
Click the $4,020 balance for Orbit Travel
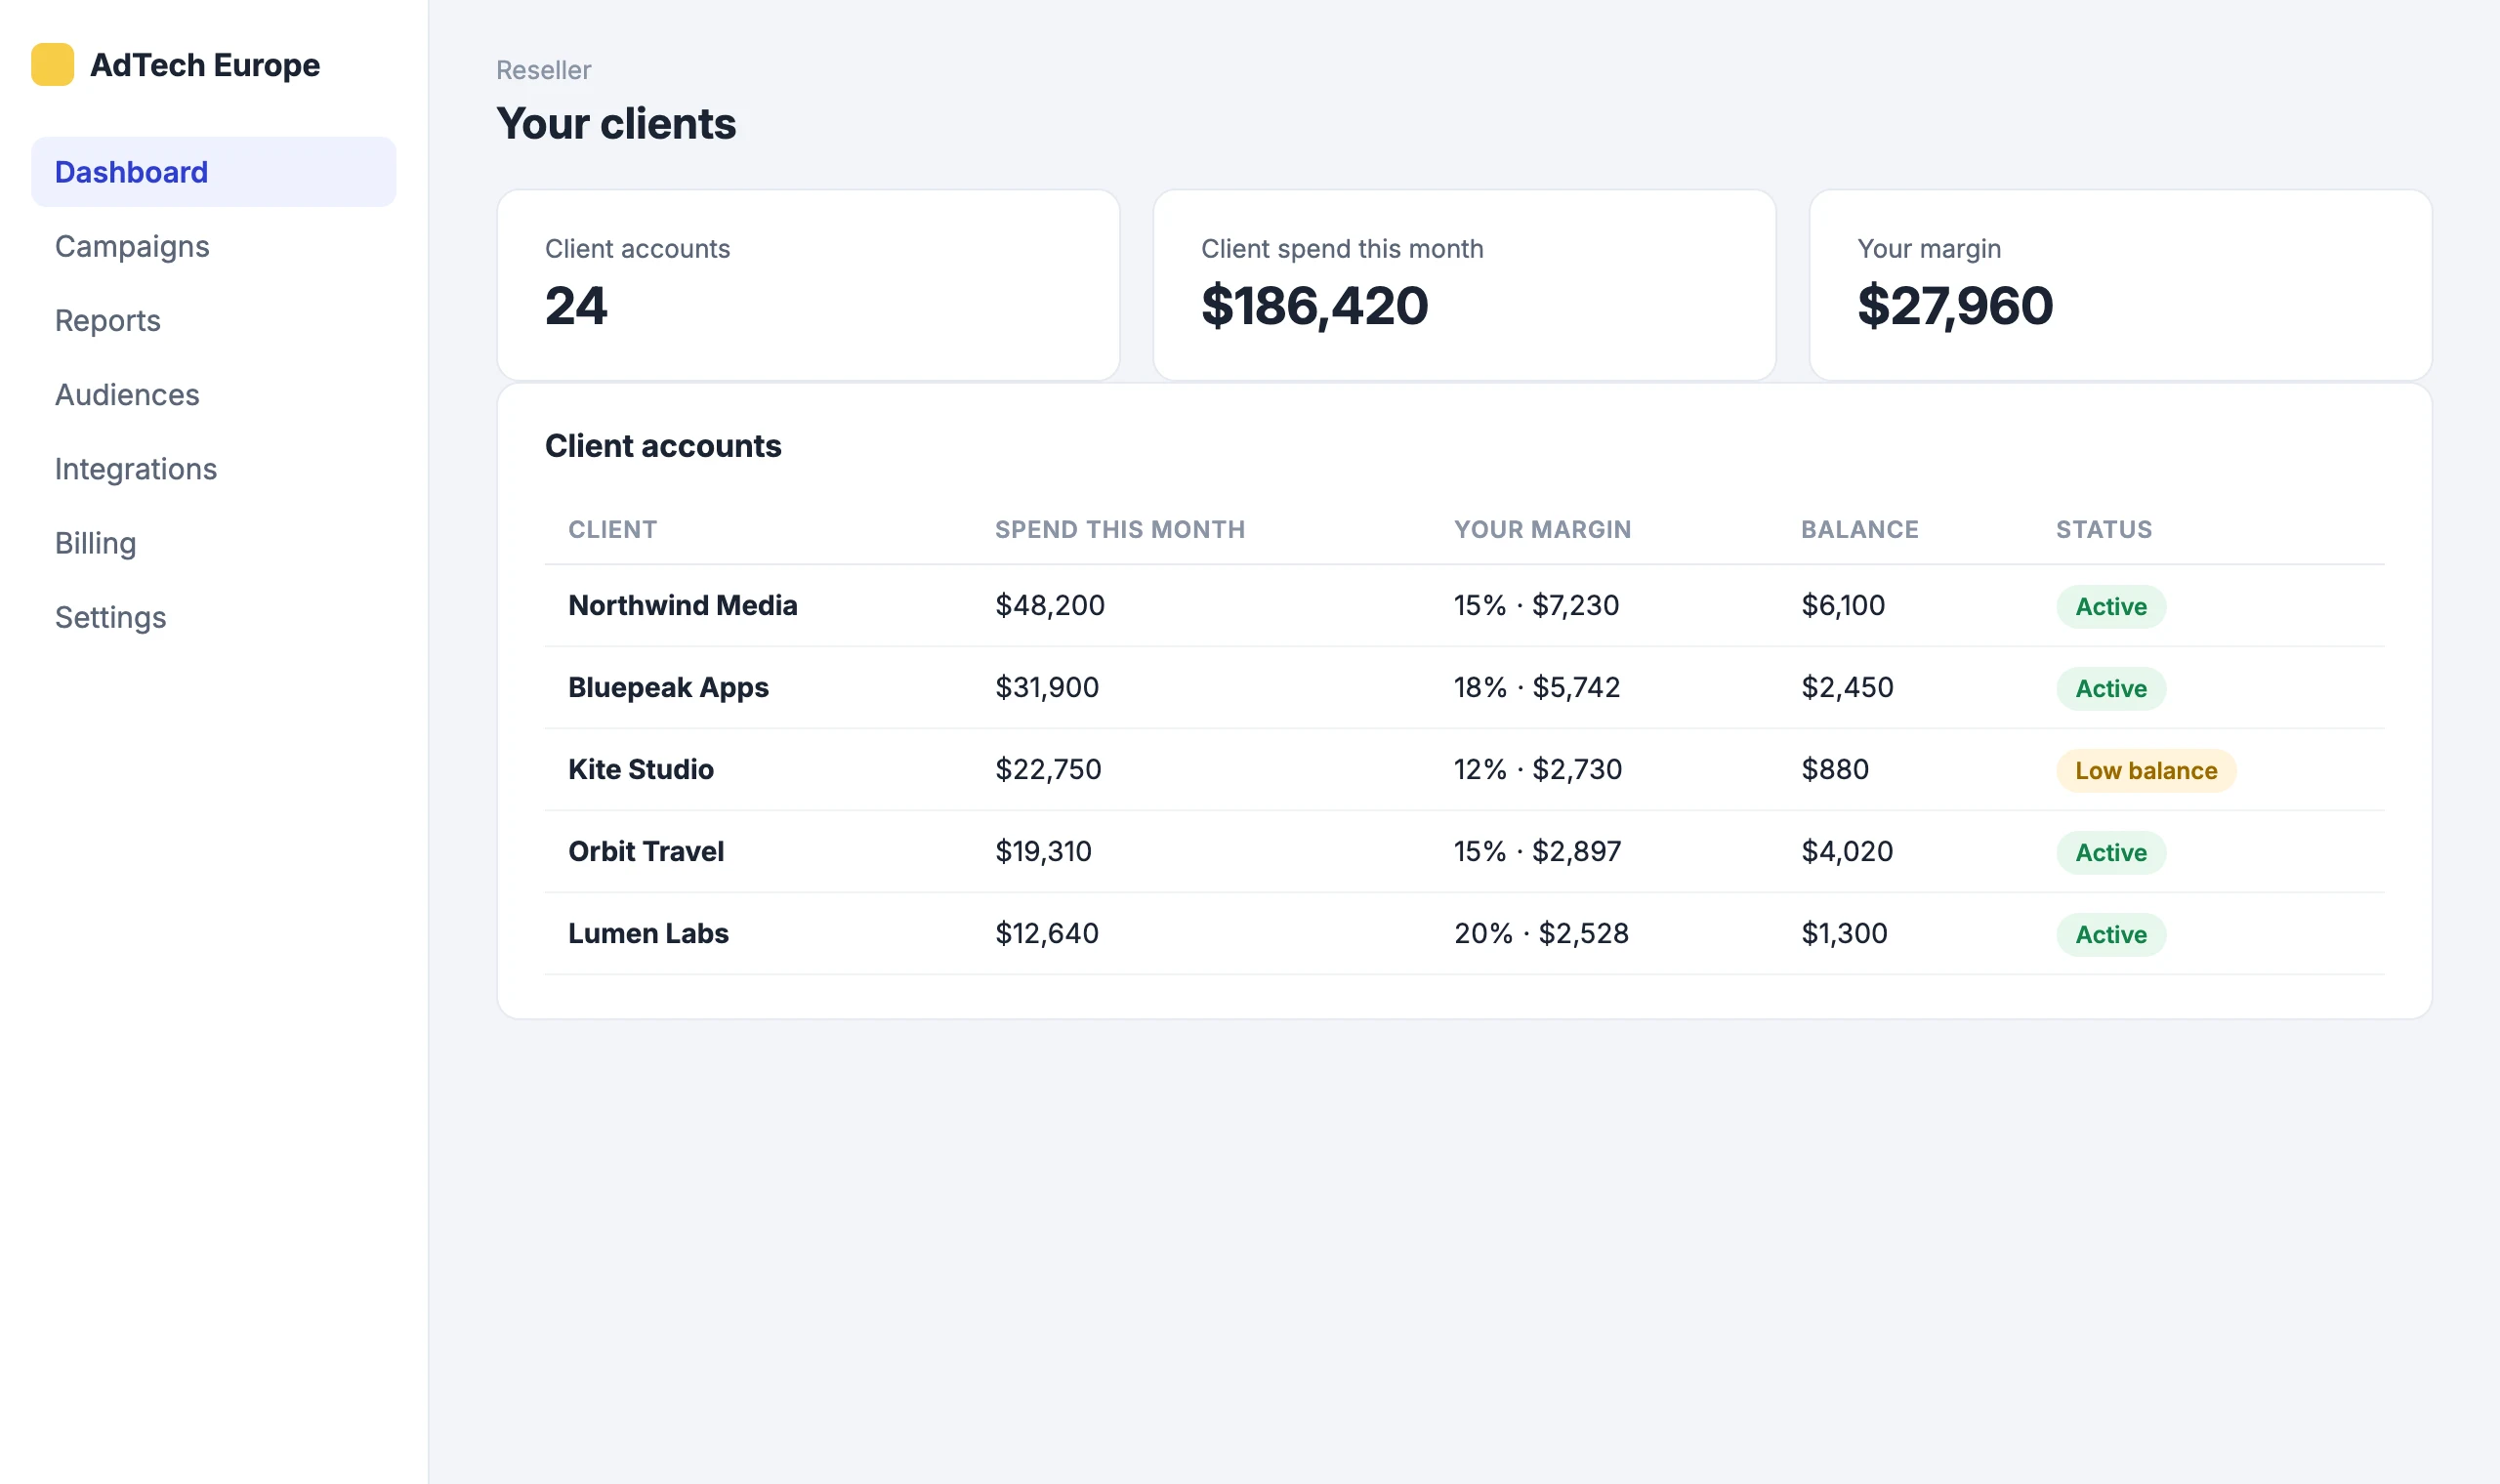tap(1847, 851)
